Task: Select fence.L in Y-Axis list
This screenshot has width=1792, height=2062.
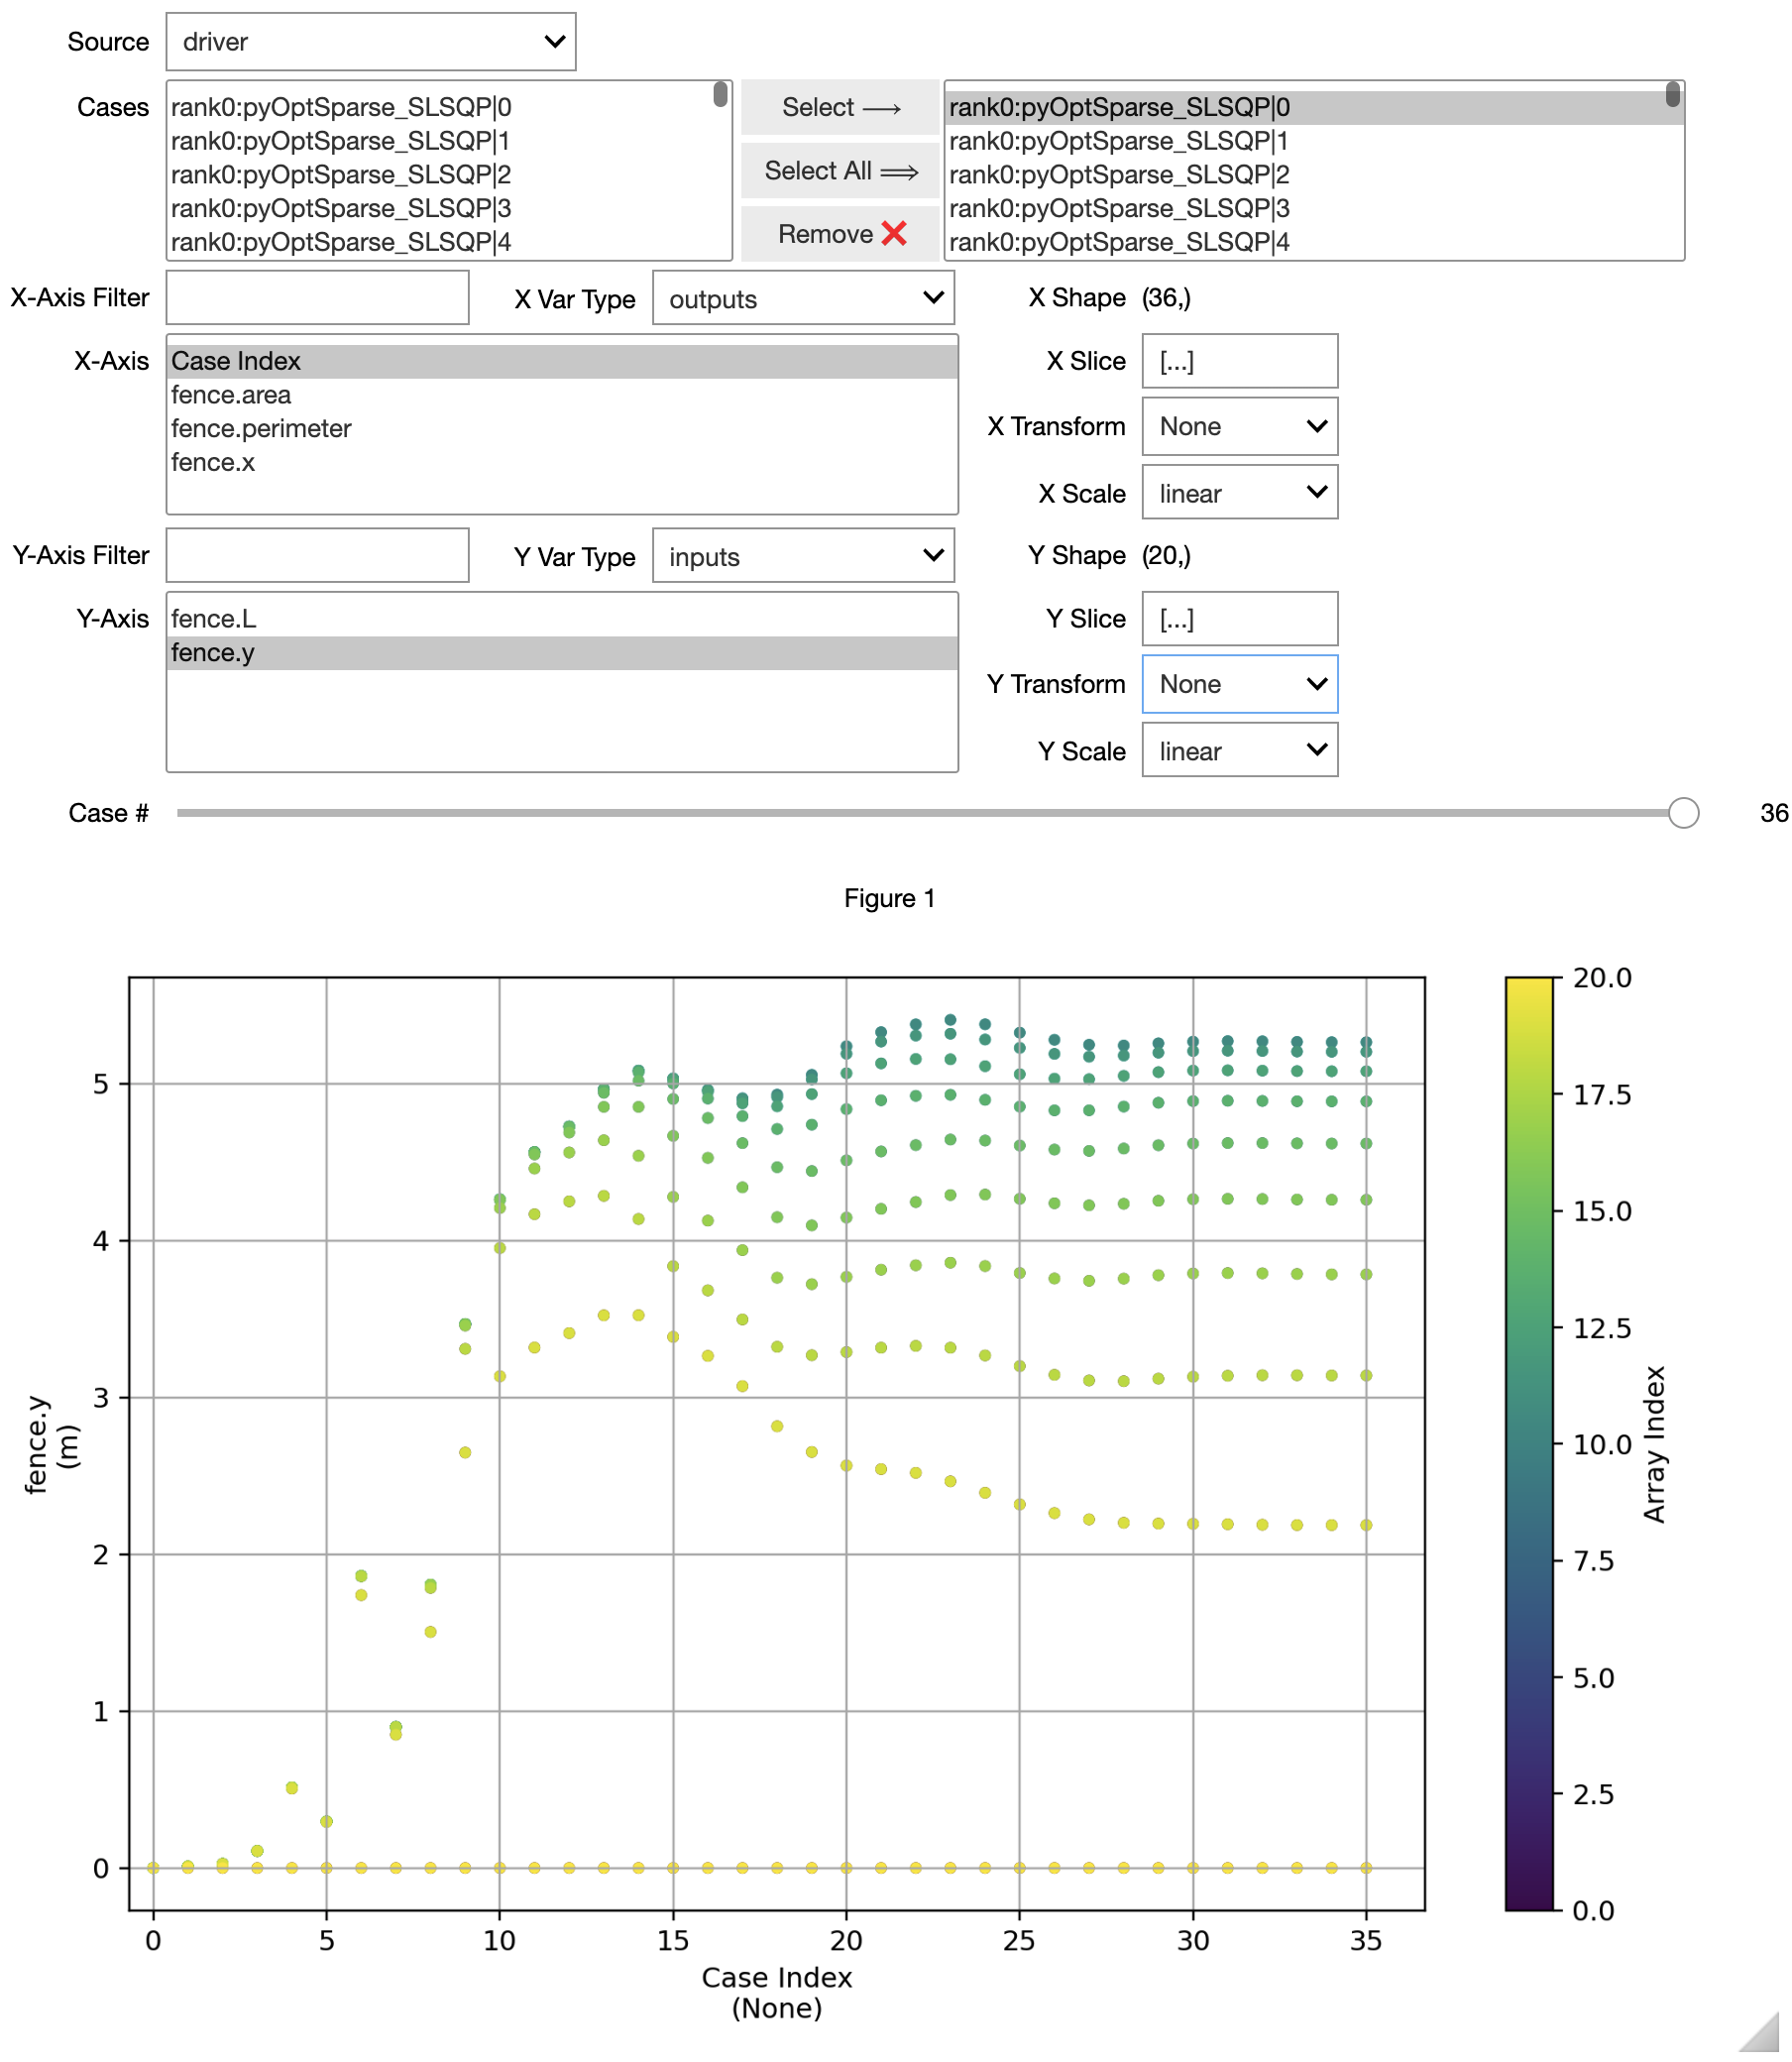Action: point(562,619)
